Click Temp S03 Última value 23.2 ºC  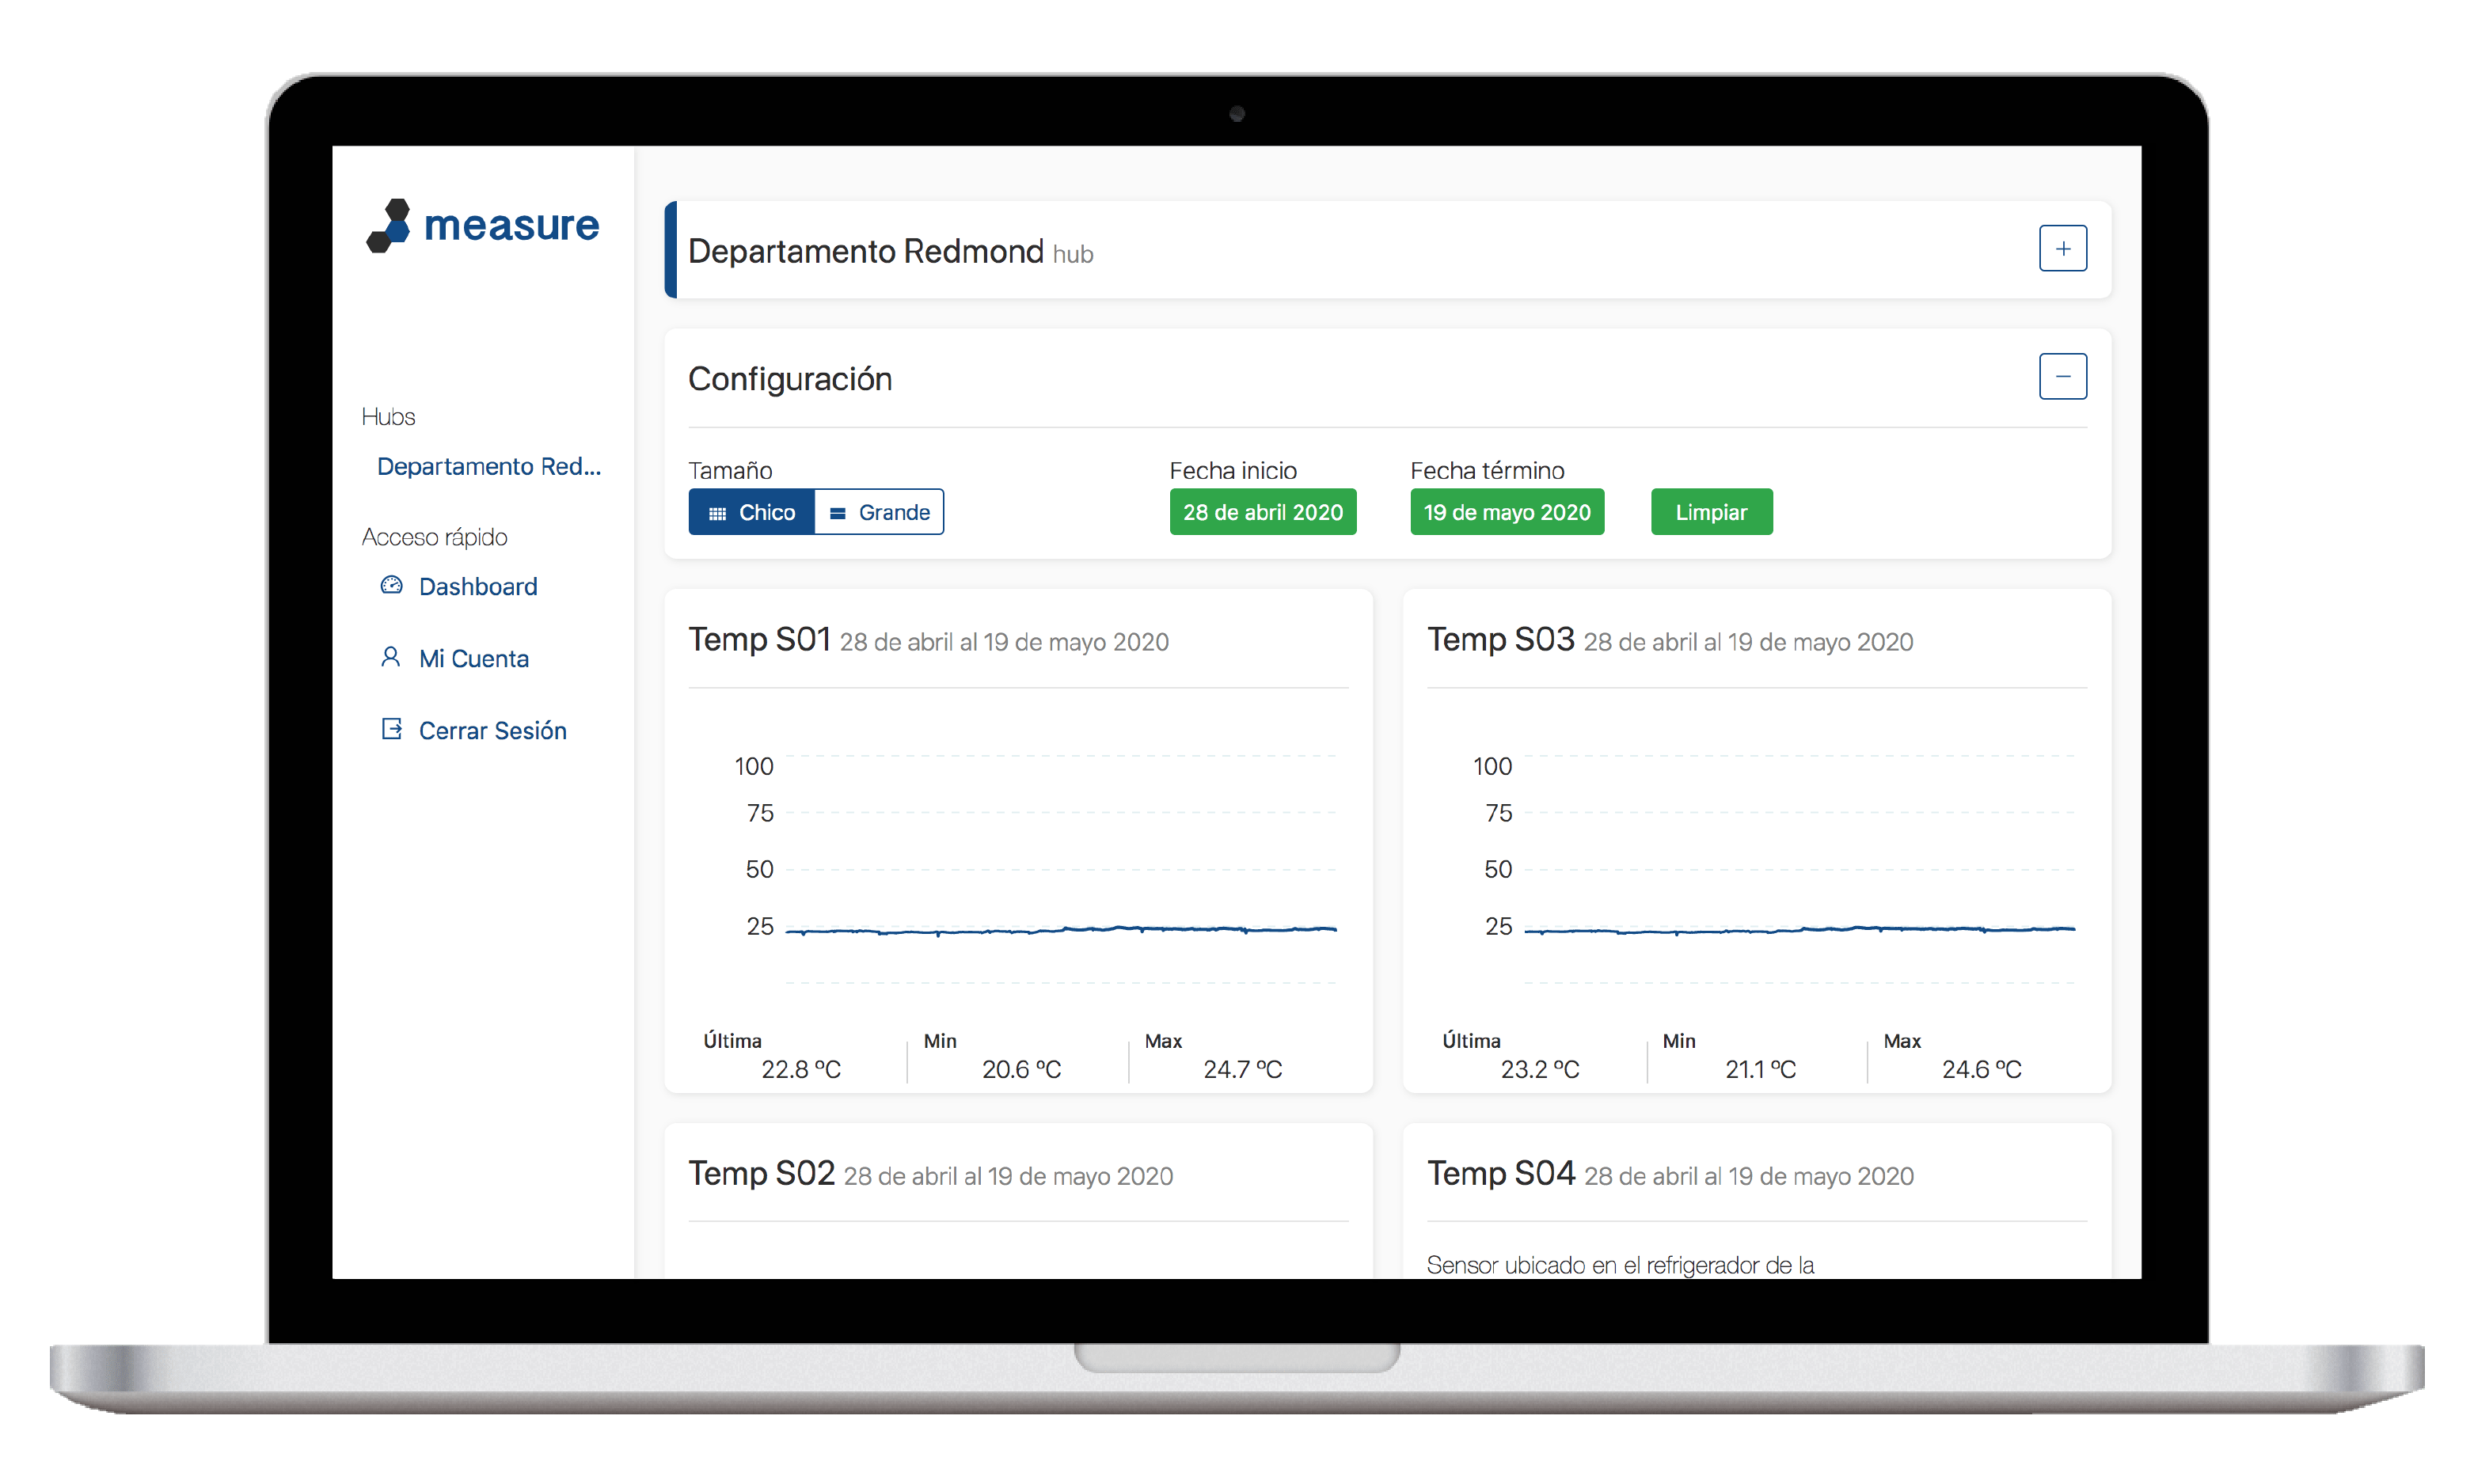coord(1540,1069)
